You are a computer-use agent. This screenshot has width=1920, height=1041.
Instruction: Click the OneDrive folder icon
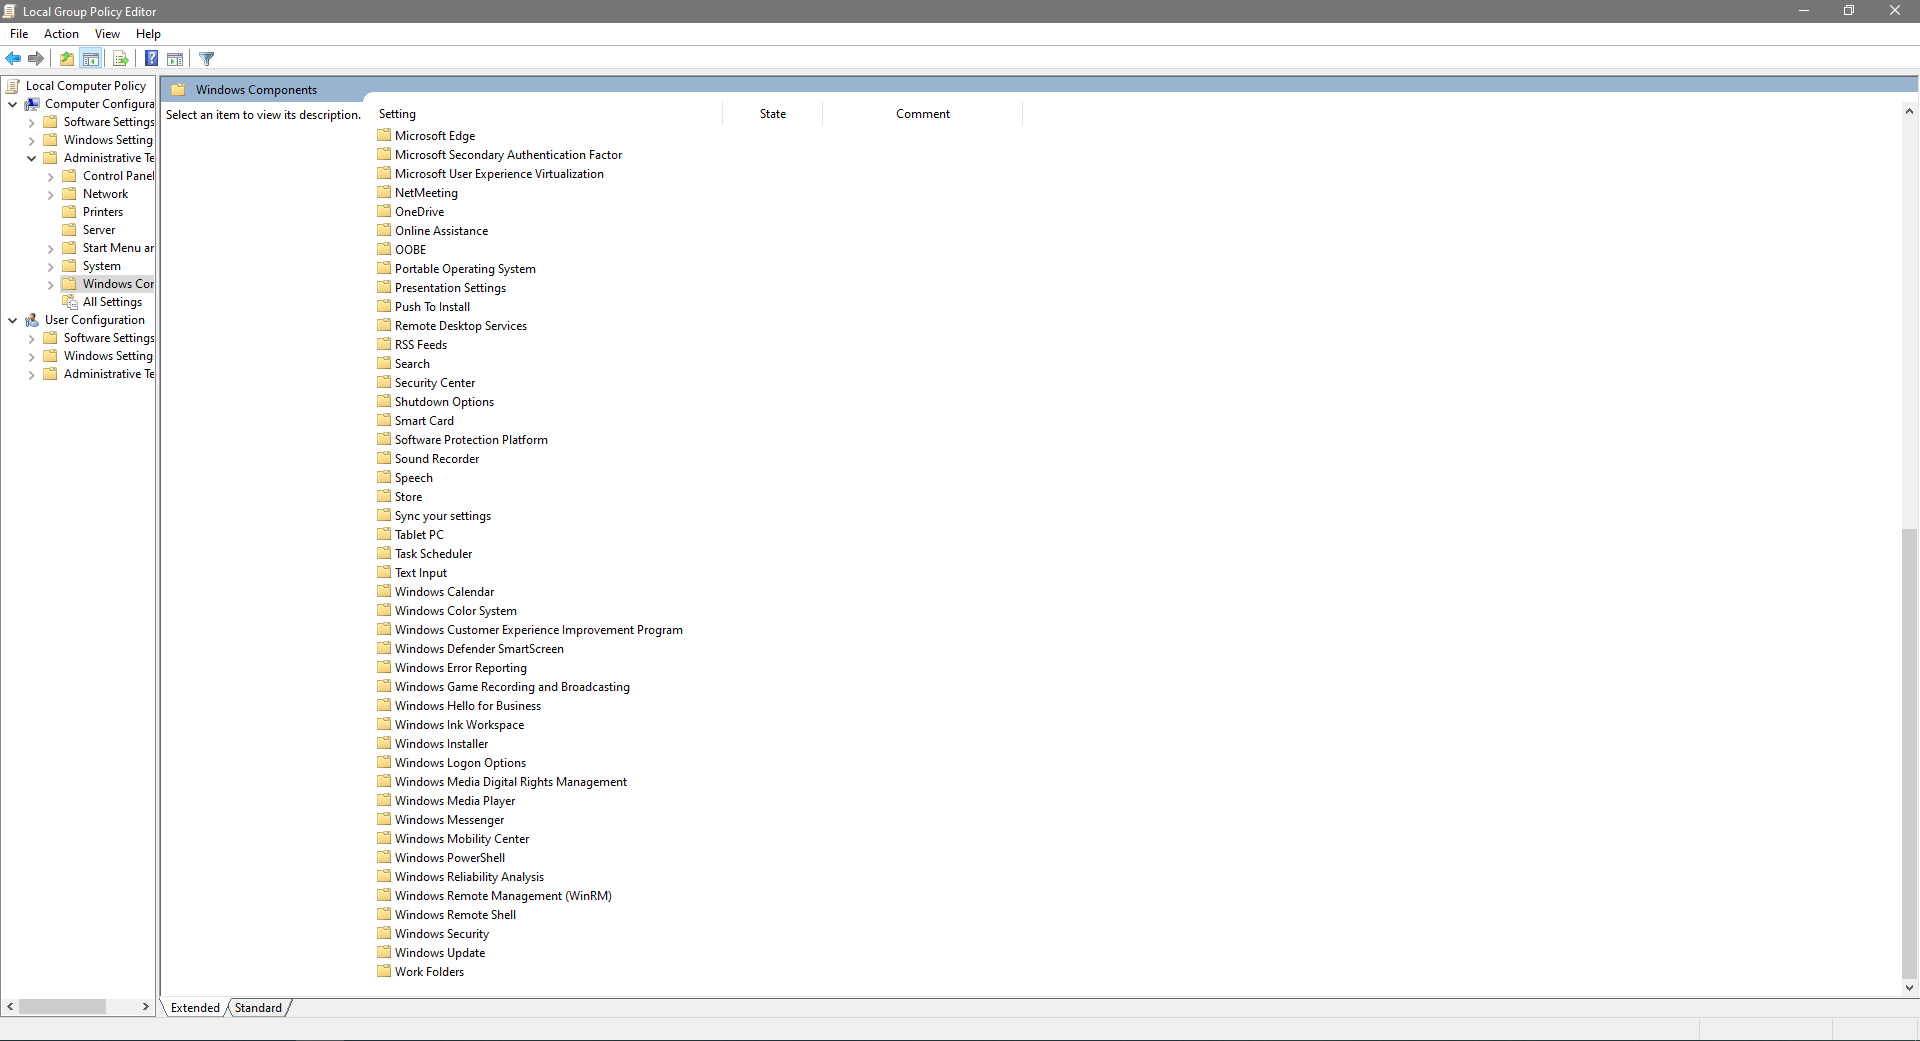click(x=384, y=211)
